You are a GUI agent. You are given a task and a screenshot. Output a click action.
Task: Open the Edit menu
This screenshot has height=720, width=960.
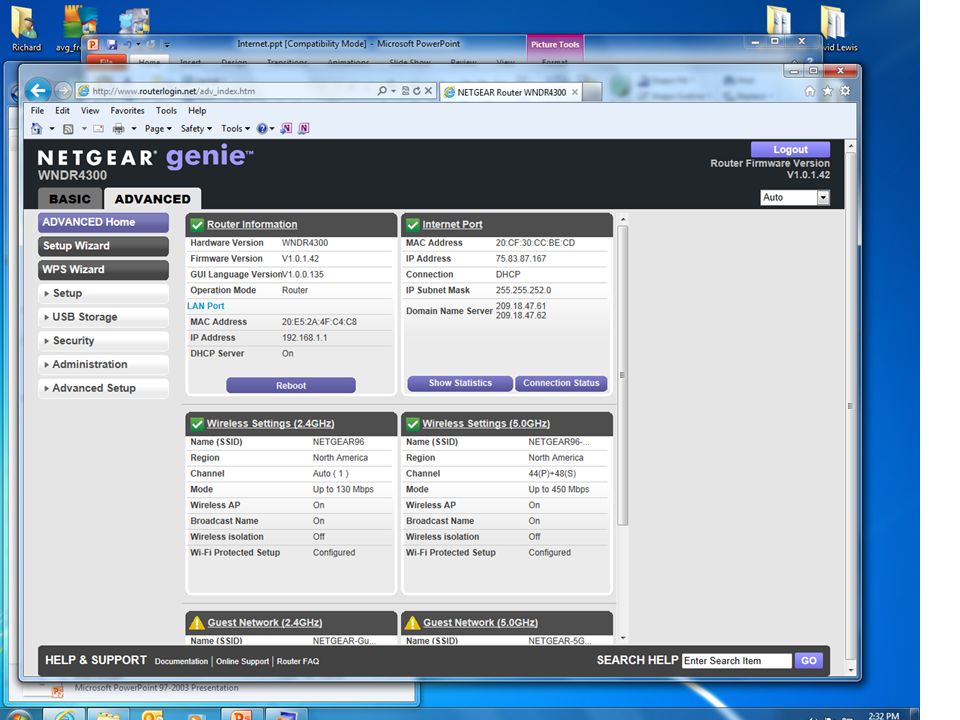62,111
